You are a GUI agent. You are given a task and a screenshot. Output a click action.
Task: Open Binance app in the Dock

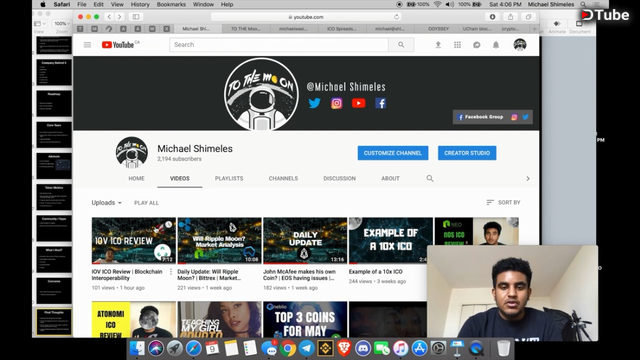(325, 349)
